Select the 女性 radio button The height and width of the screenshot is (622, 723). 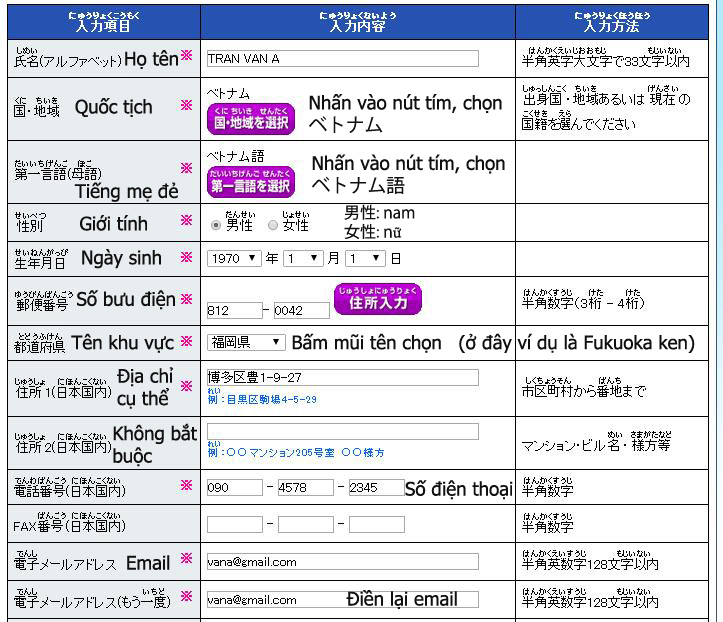(x=273, y=225)
